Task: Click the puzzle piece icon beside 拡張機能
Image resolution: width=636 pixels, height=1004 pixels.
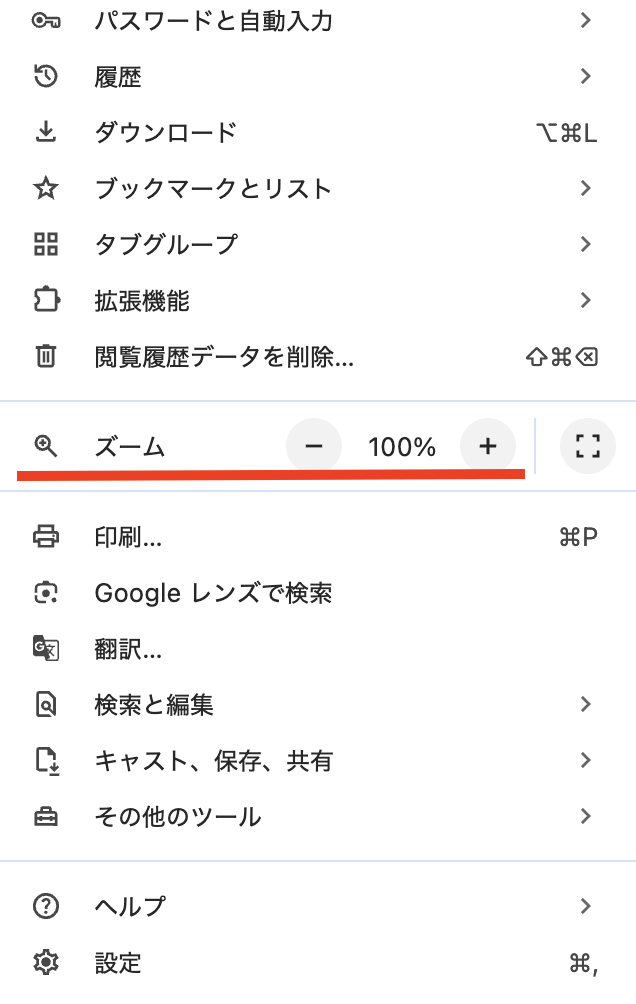Action: point(46,300)
